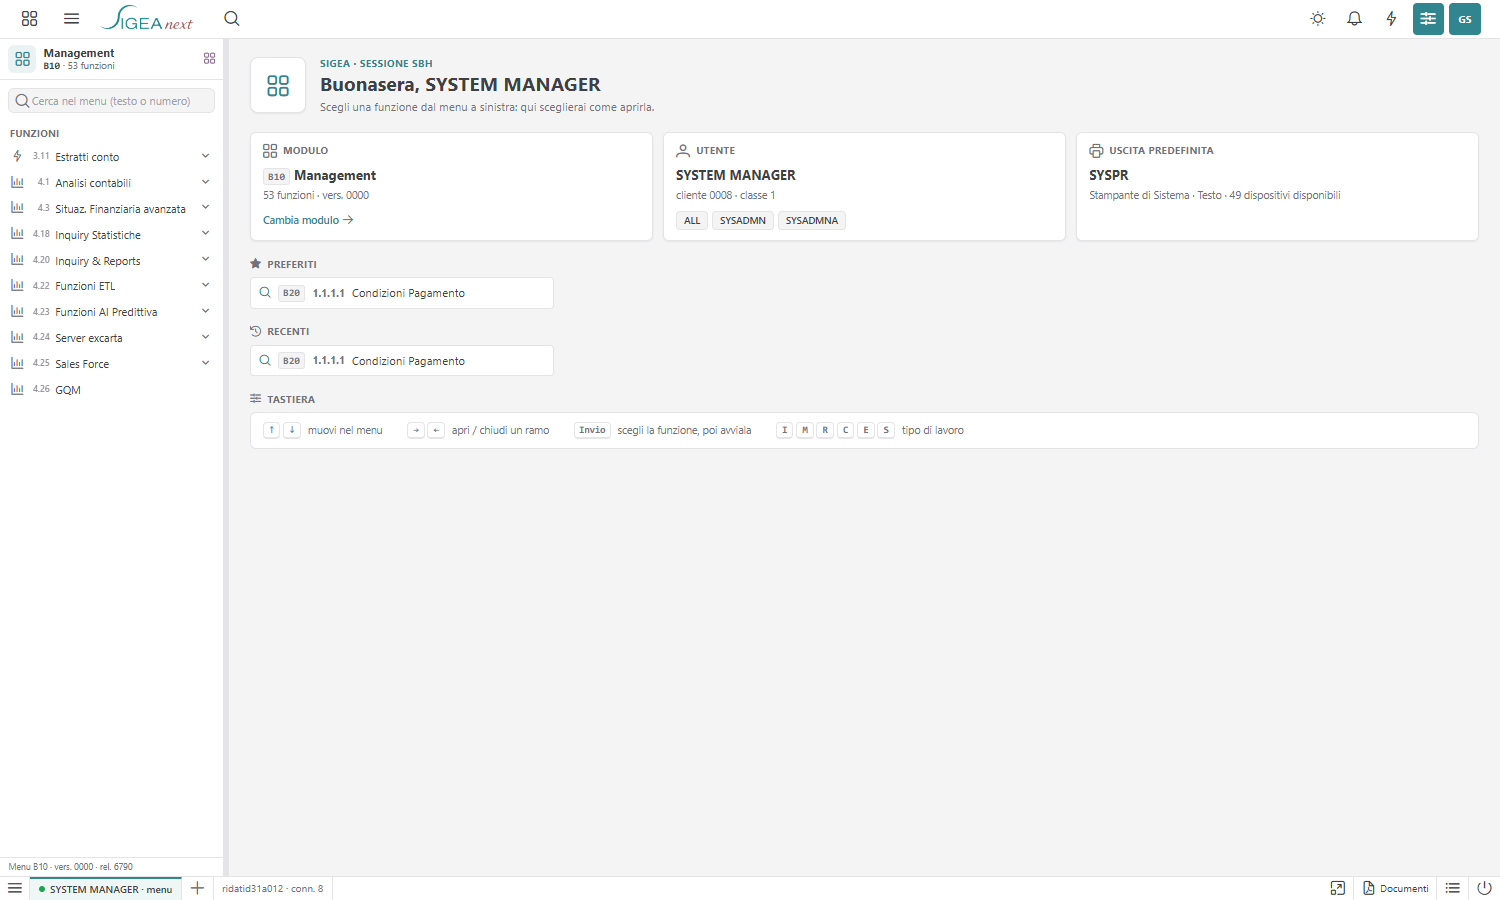Click the Invio key hint in Tastiera
1500x900 pixels.
tap(592, 430)
